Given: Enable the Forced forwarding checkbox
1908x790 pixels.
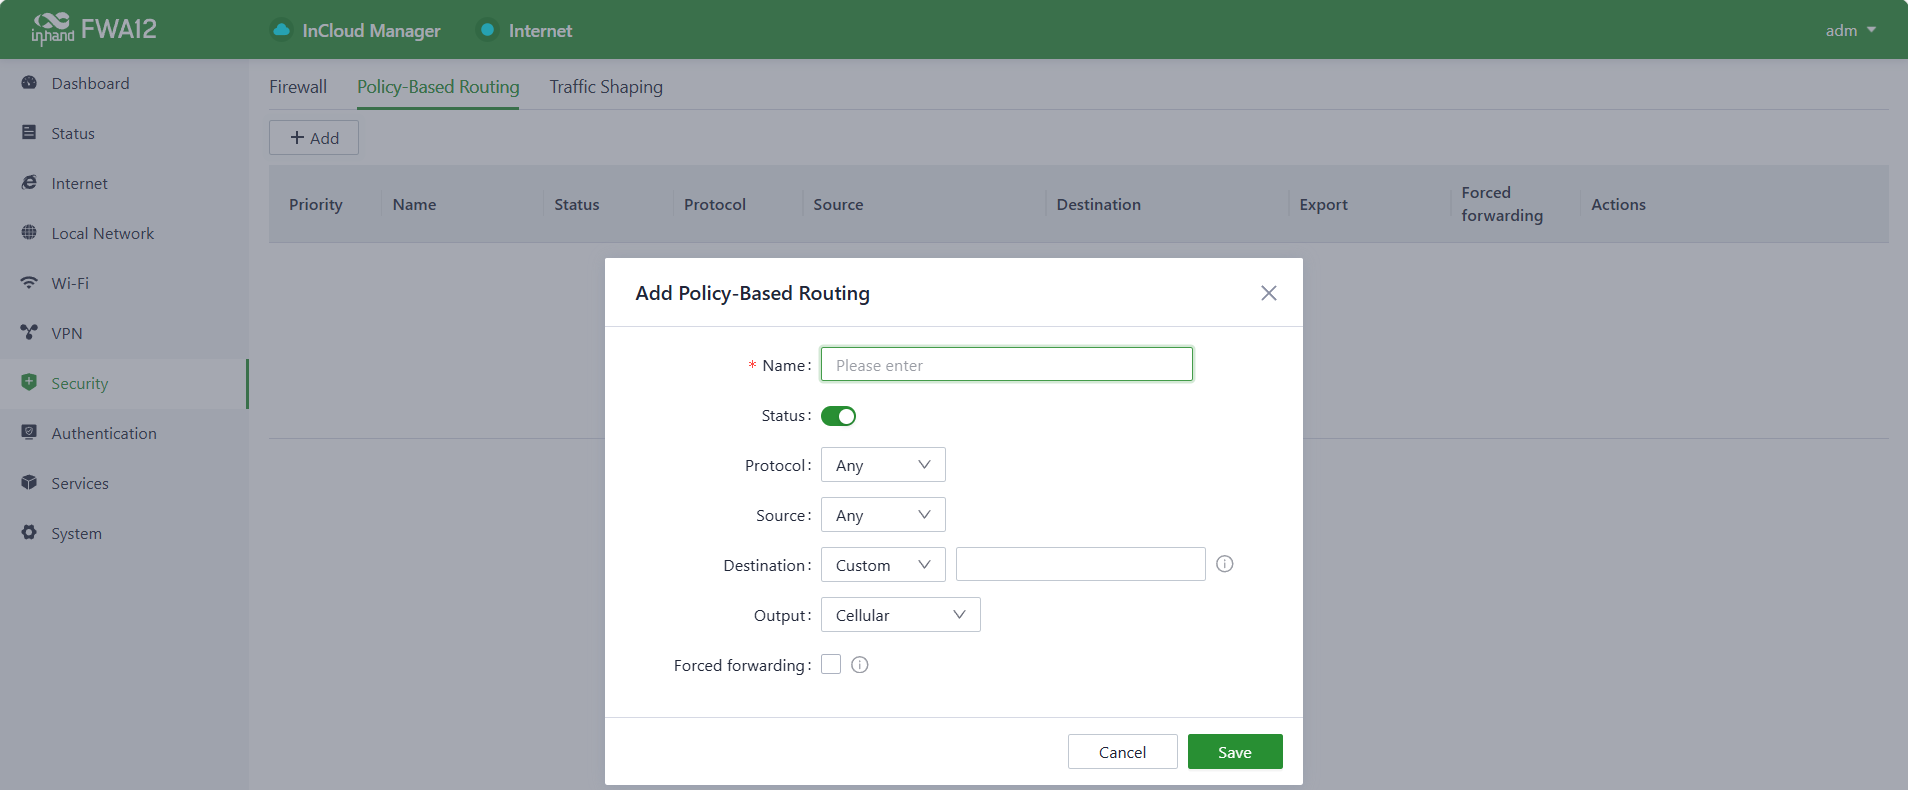Looking at the screenshot, I should pyautogui.click(x=831, y=665).
